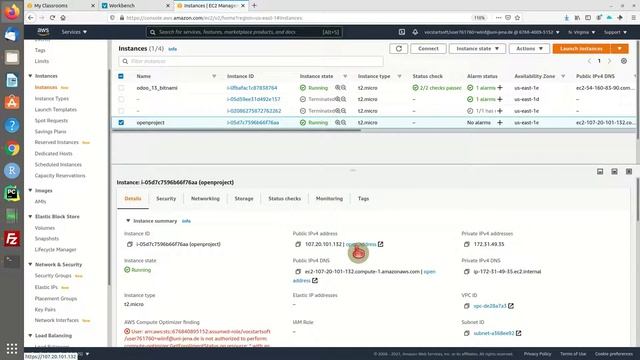Maximize the details panel to full height

(x=629, y=171)
